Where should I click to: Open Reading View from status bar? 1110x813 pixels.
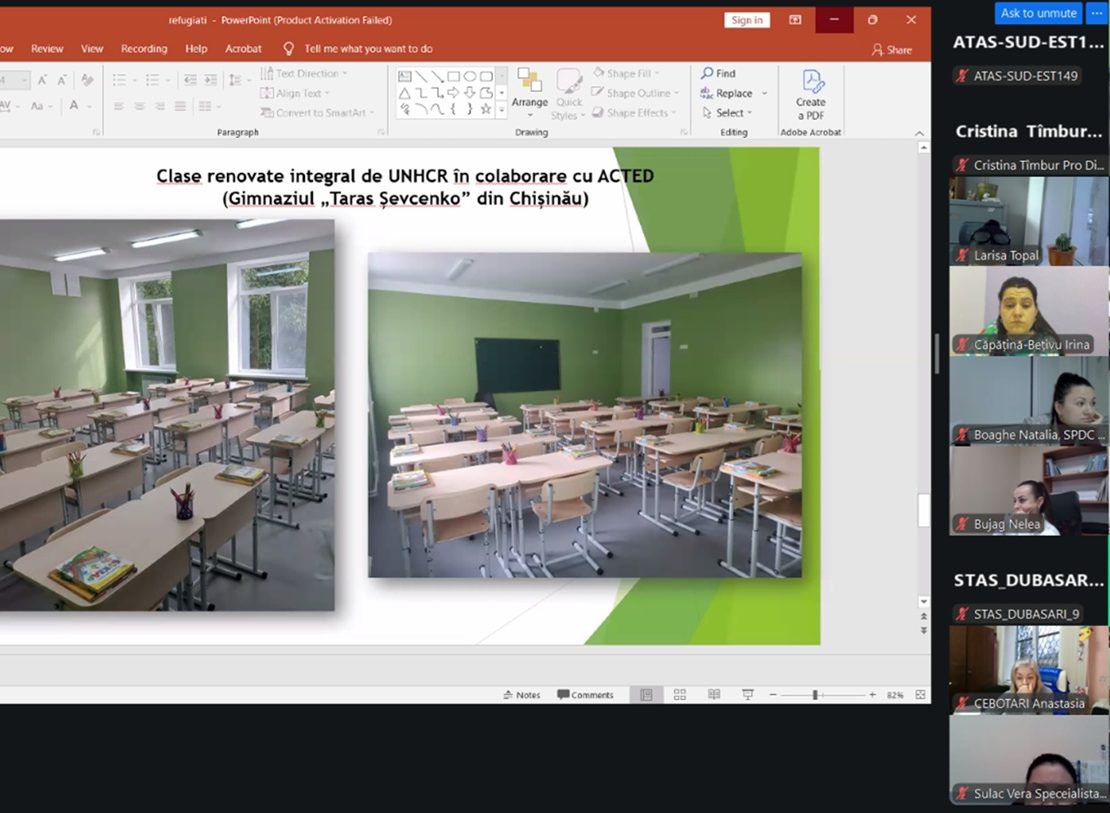pos(713,695)
